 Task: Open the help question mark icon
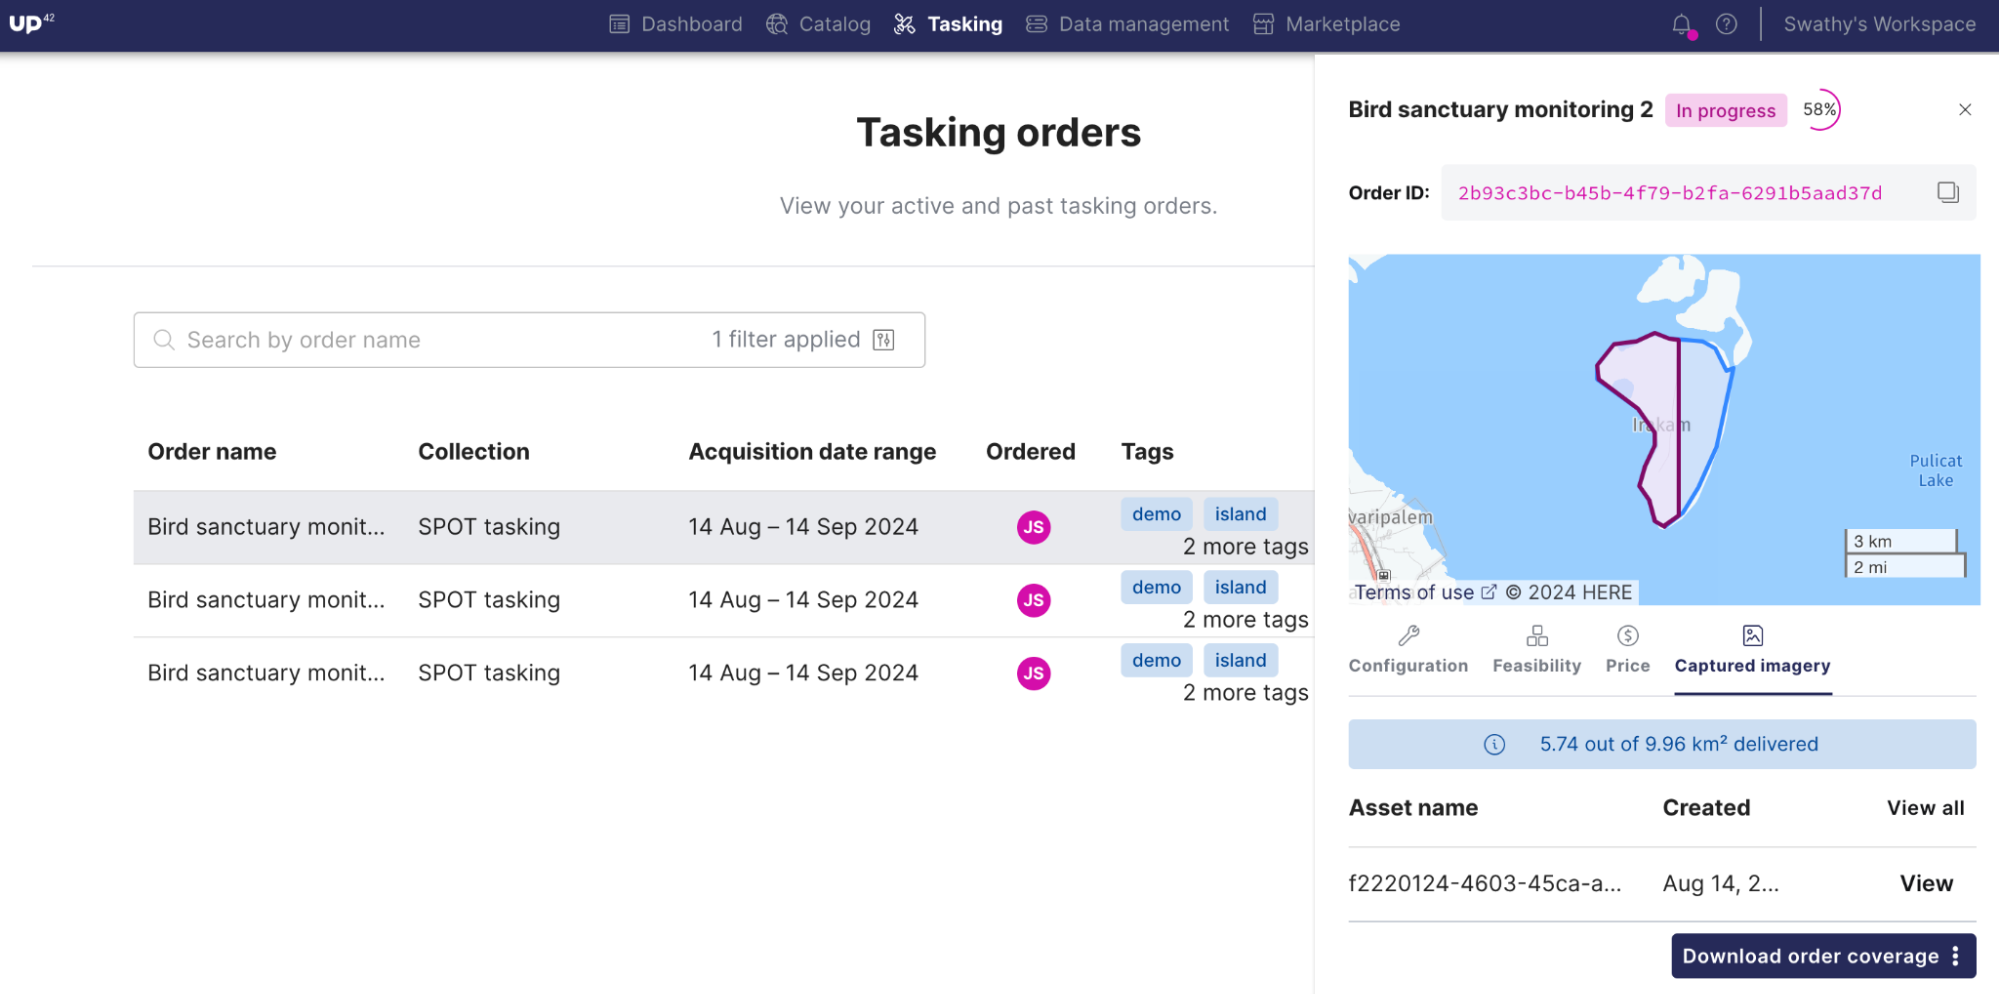click(x=1726, y=24)
